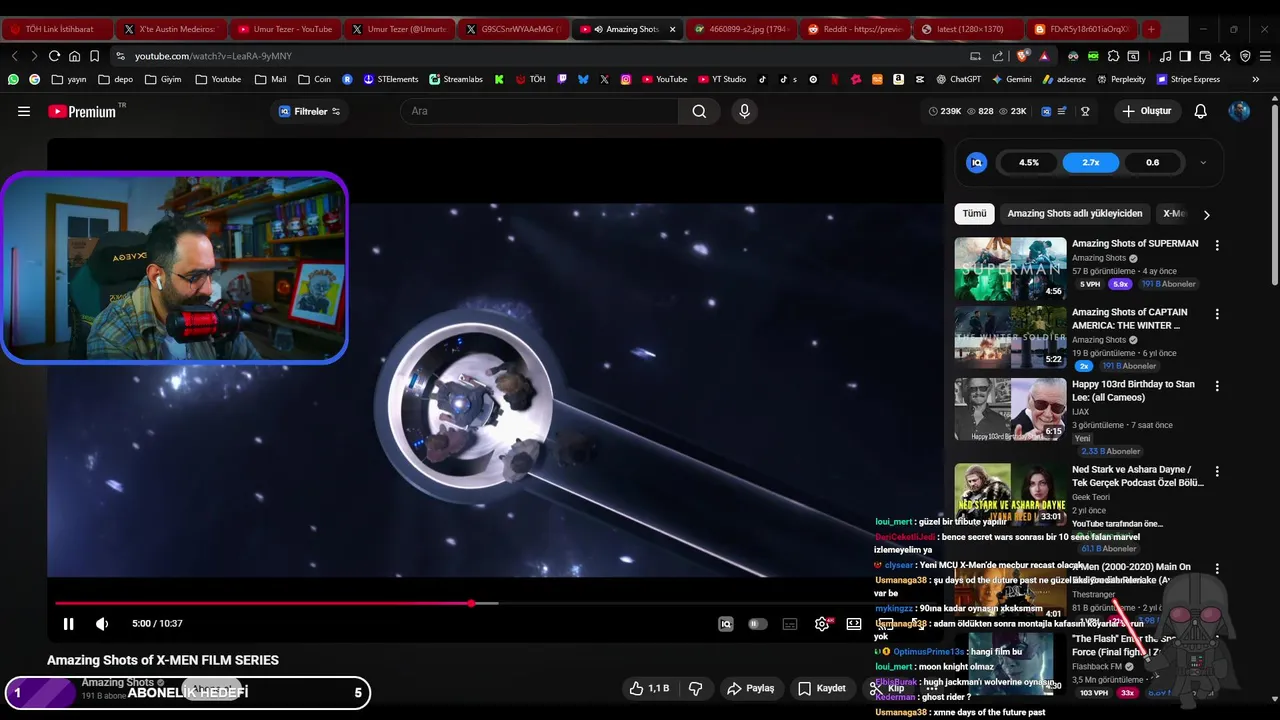
Task: Click the vidIQ icon in the player controls
Action: [726, 624]
